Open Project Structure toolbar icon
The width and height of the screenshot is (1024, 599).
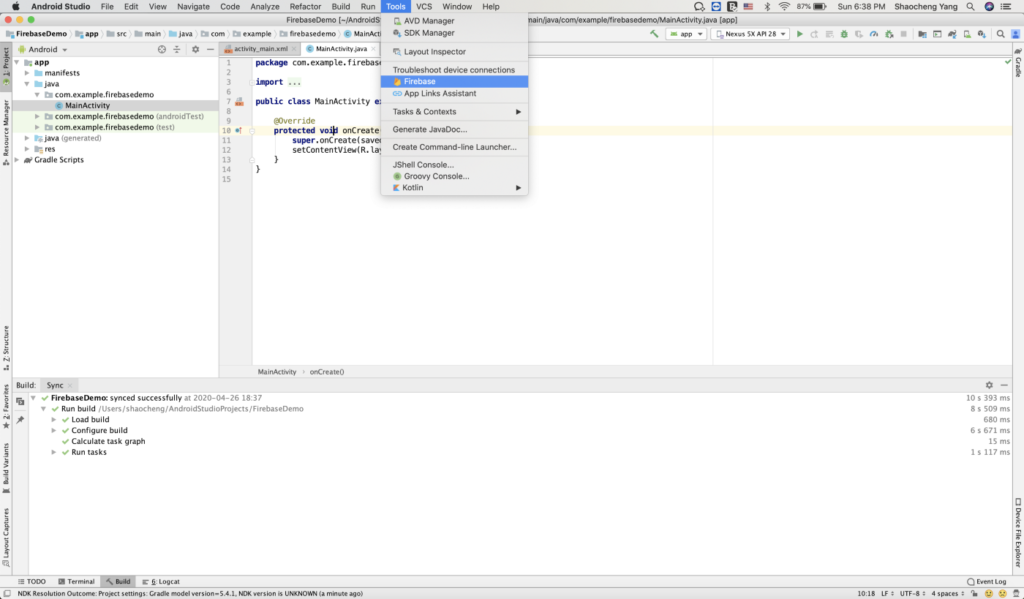point(922,34)
